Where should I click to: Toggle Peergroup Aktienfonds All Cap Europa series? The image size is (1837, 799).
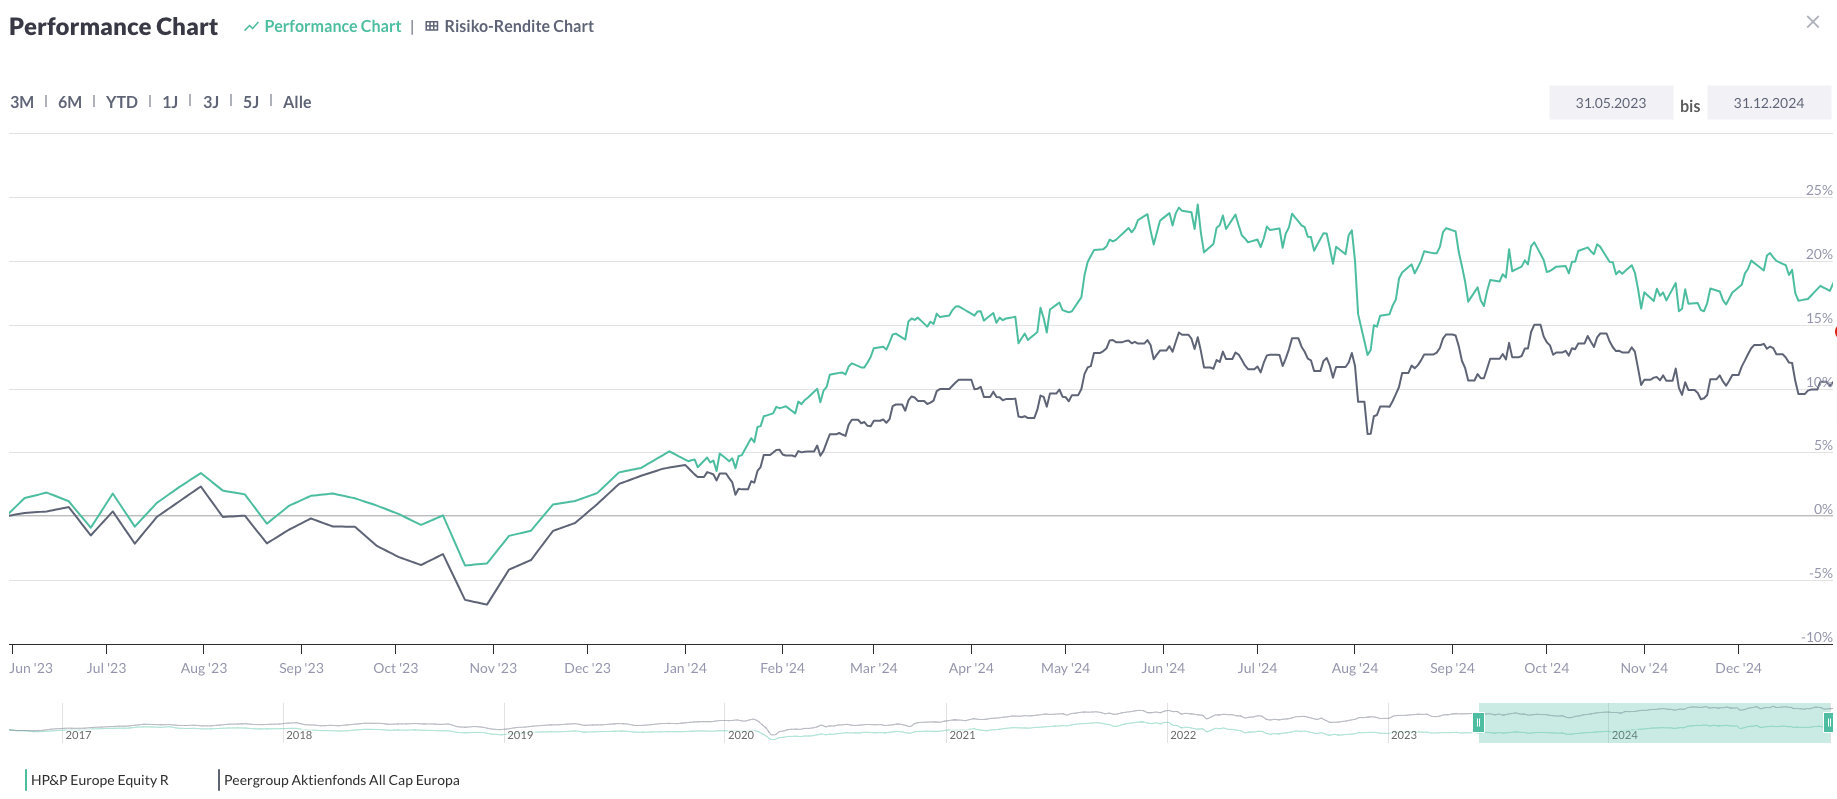click(341, 780)
